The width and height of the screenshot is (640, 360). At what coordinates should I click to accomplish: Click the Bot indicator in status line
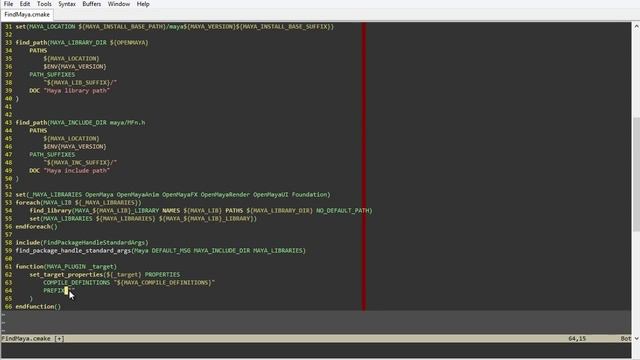pyautogui.click(x=626, y=338)
